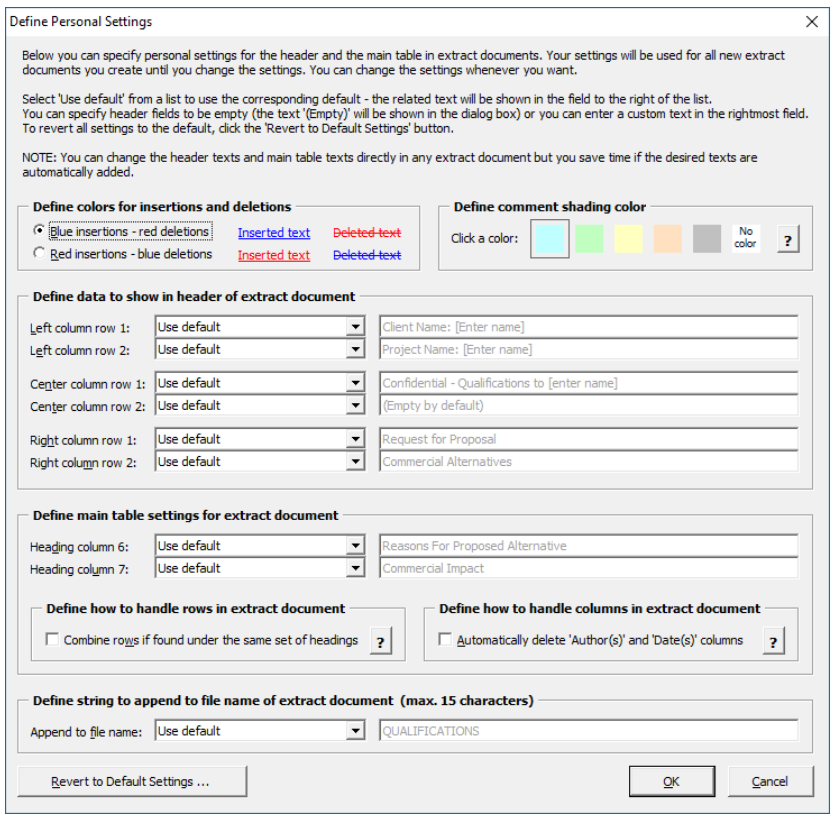831x817 pixels.
Task: Click the Client Name text field
Action: click(588, 327)
